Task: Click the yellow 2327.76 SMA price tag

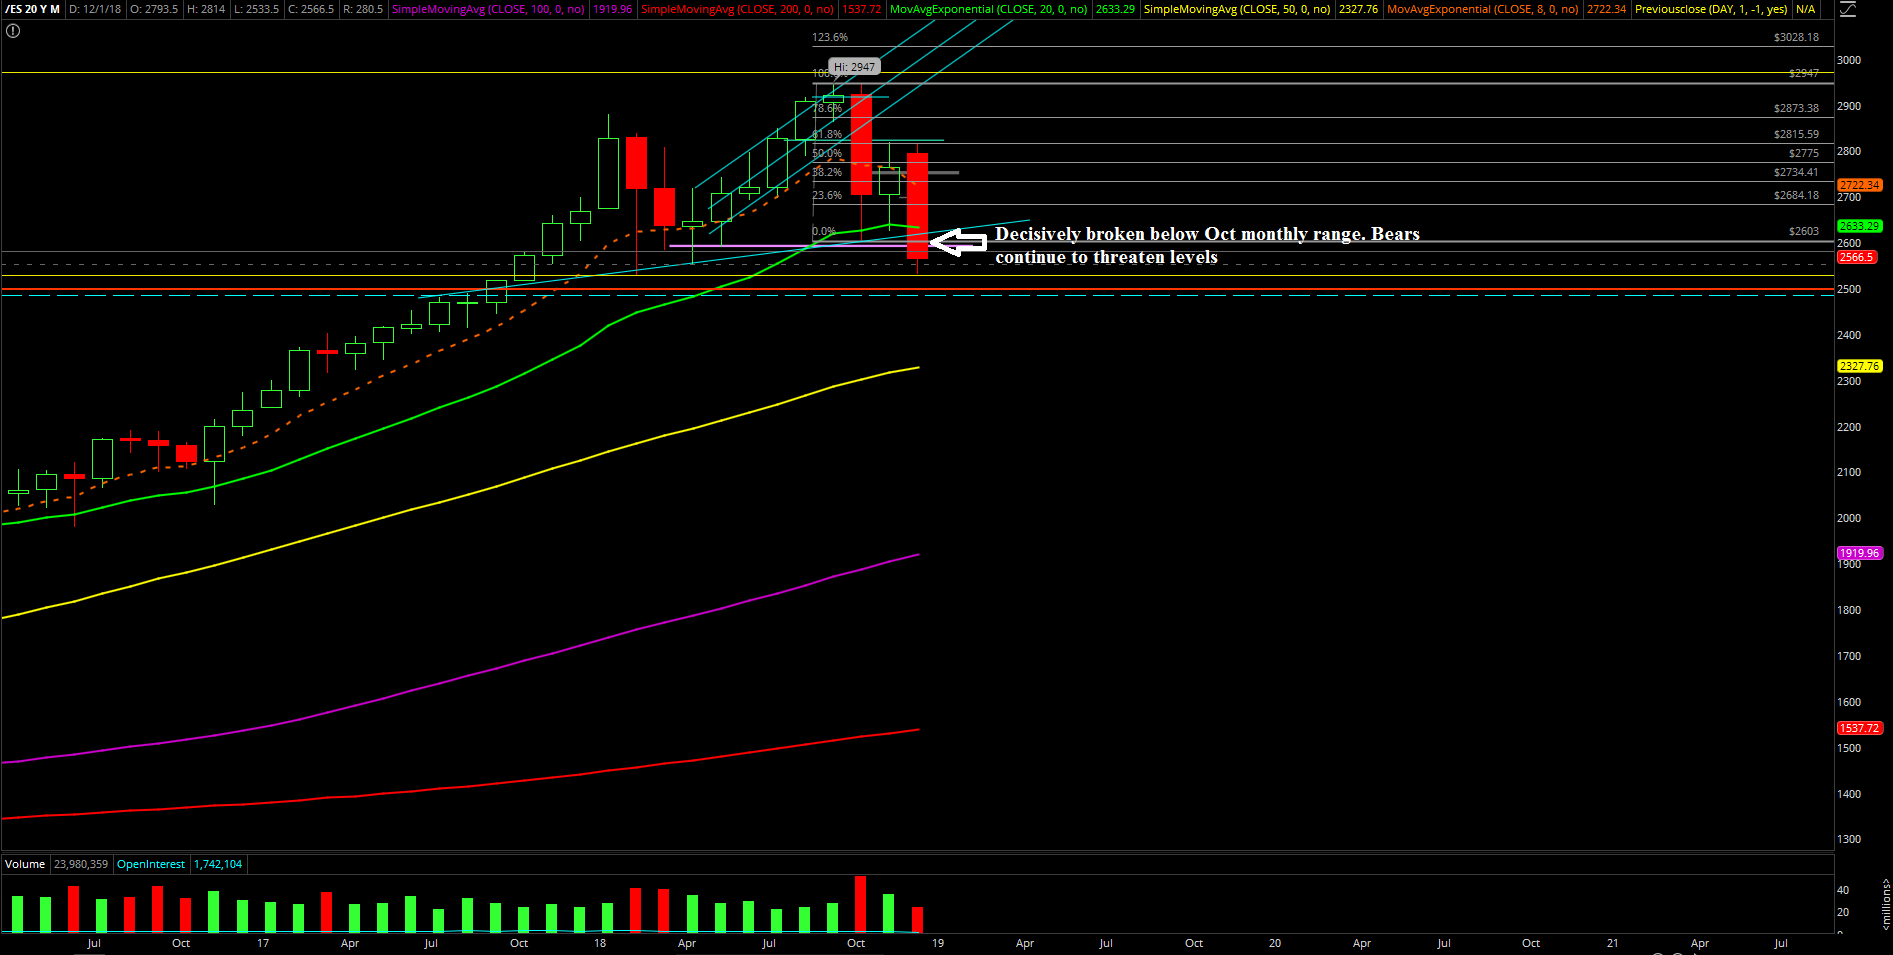Action: [1859, 366]
